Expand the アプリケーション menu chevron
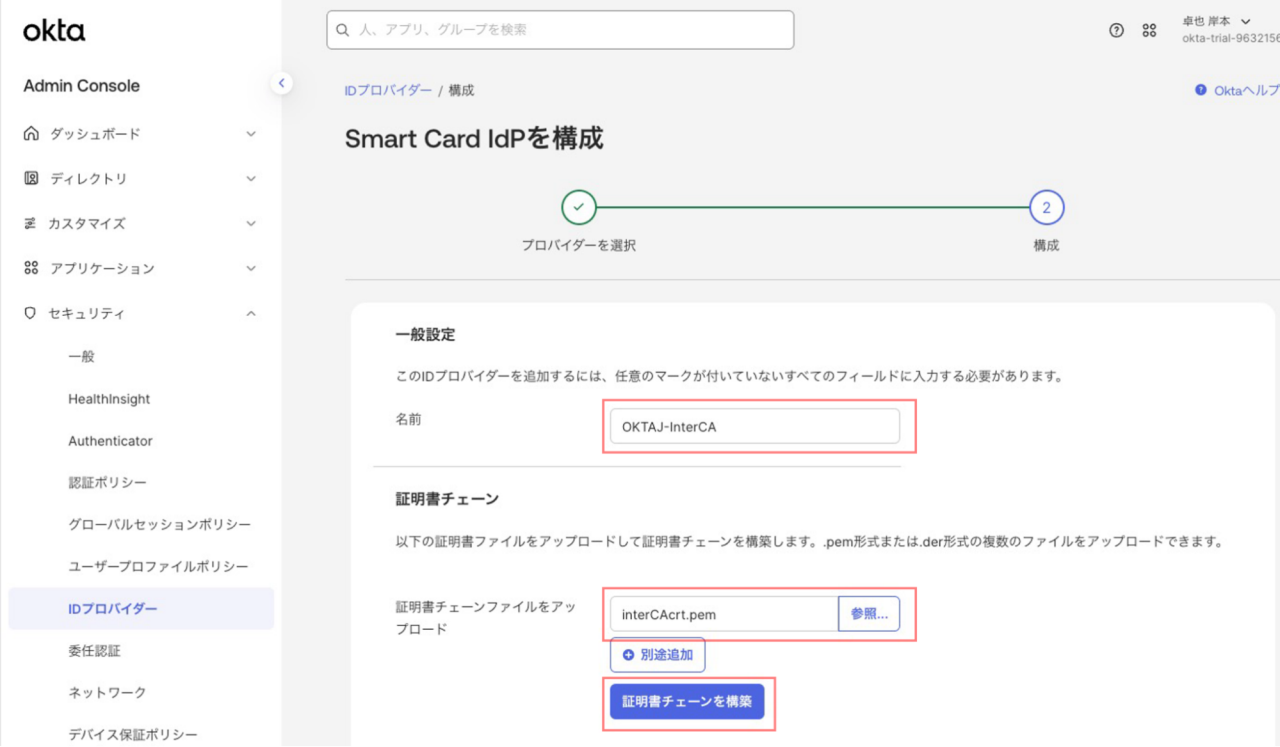Screen dimensions: 1280x747 (x=251, y=269)
